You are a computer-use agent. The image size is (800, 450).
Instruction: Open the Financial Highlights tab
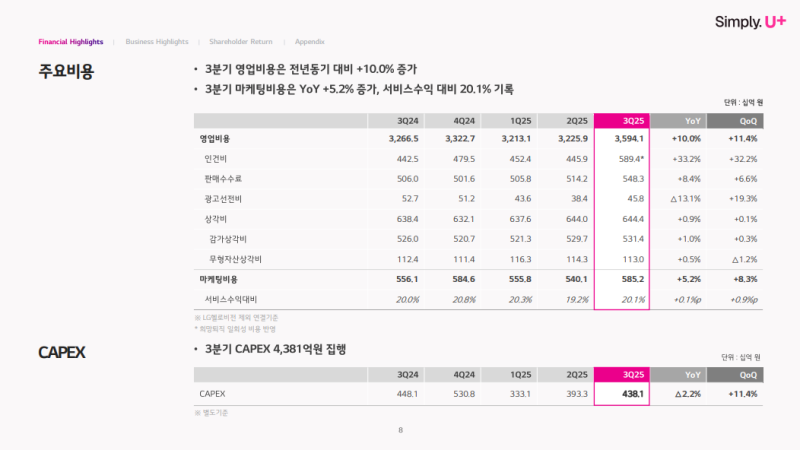(x=71, y=42)
